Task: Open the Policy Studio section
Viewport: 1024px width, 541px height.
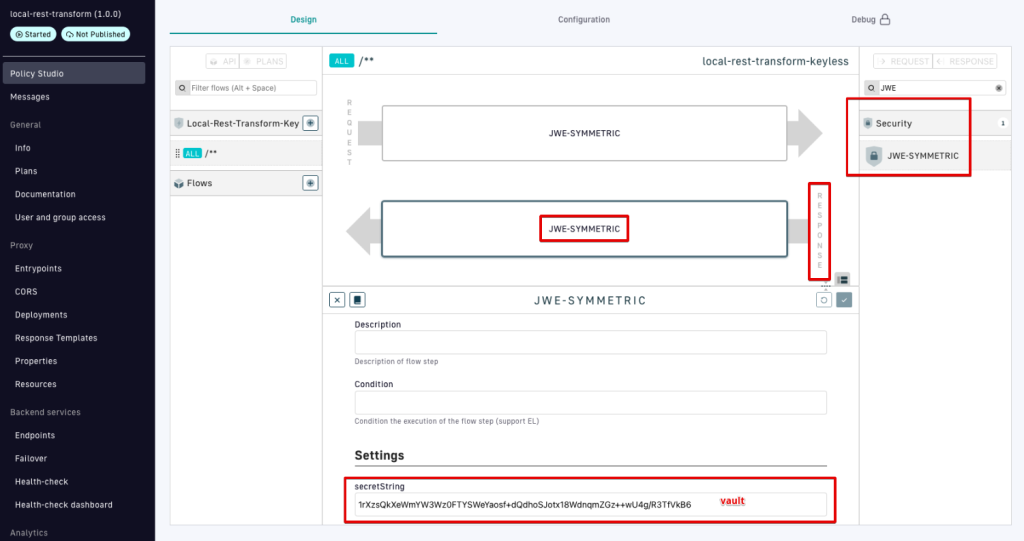Action: [x=73, y=73]
